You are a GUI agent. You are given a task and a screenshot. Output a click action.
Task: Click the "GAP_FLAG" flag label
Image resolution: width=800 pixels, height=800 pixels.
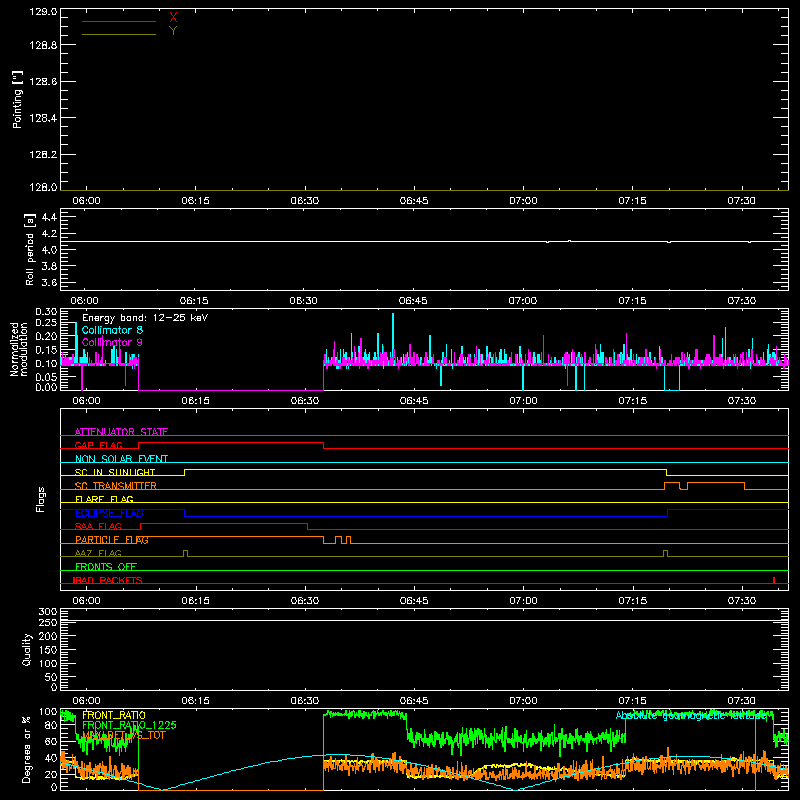pos(98,445)
